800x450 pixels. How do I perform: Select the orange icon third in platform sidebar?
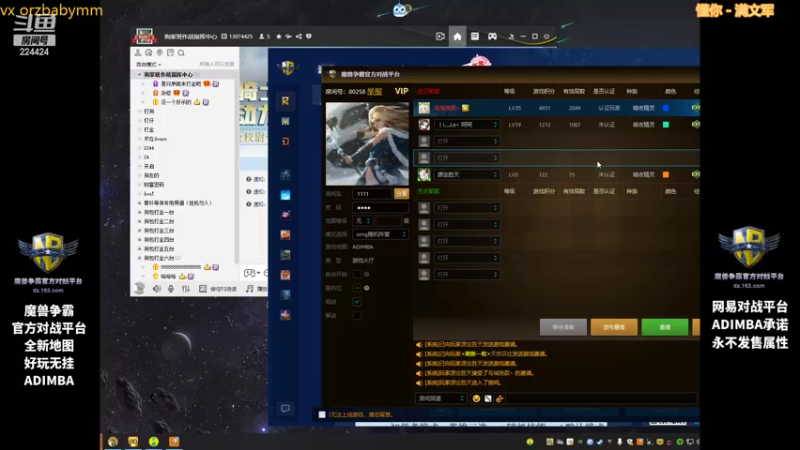tap(285, 141)
